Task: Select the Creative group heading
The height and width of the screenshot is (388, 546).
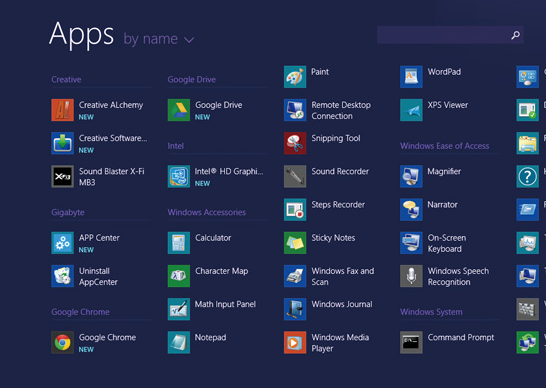Action: [x=66, y=79]
